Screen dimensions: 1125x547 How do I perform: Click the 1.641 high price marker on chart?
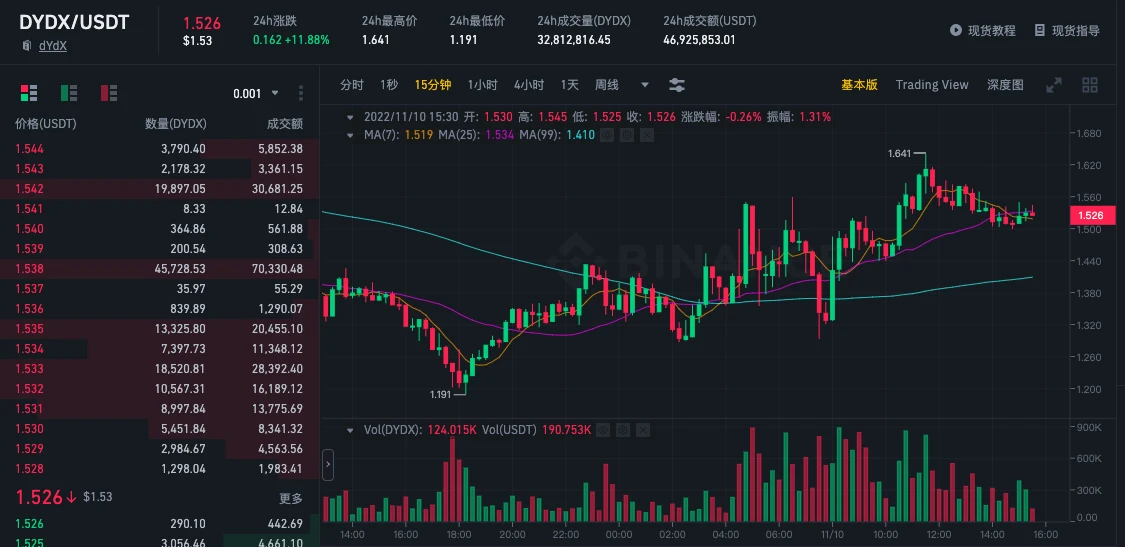pyautogui.click(x=898, y=154)
